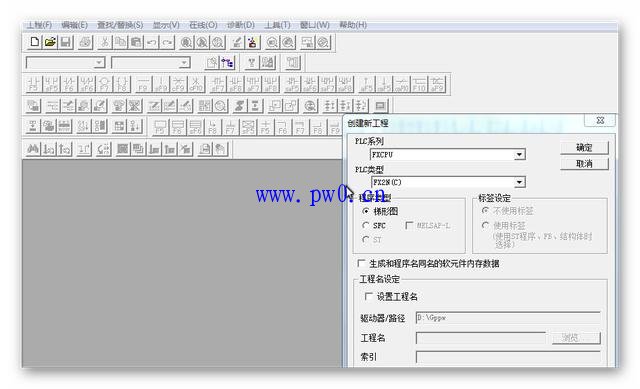Enable the 设置工程名 checkbox
Screen dimensions: 640x389
[368, 296]
